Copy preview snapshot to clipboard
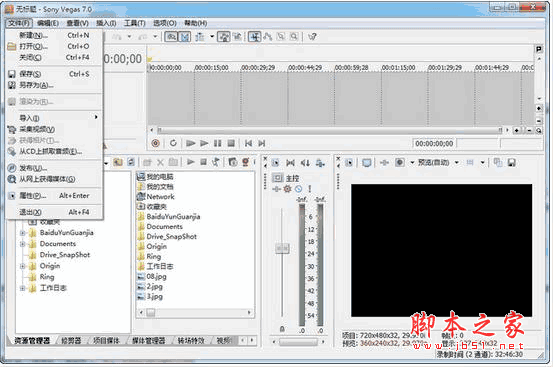Viewport: 553px width, 367px height. [498, 163]
